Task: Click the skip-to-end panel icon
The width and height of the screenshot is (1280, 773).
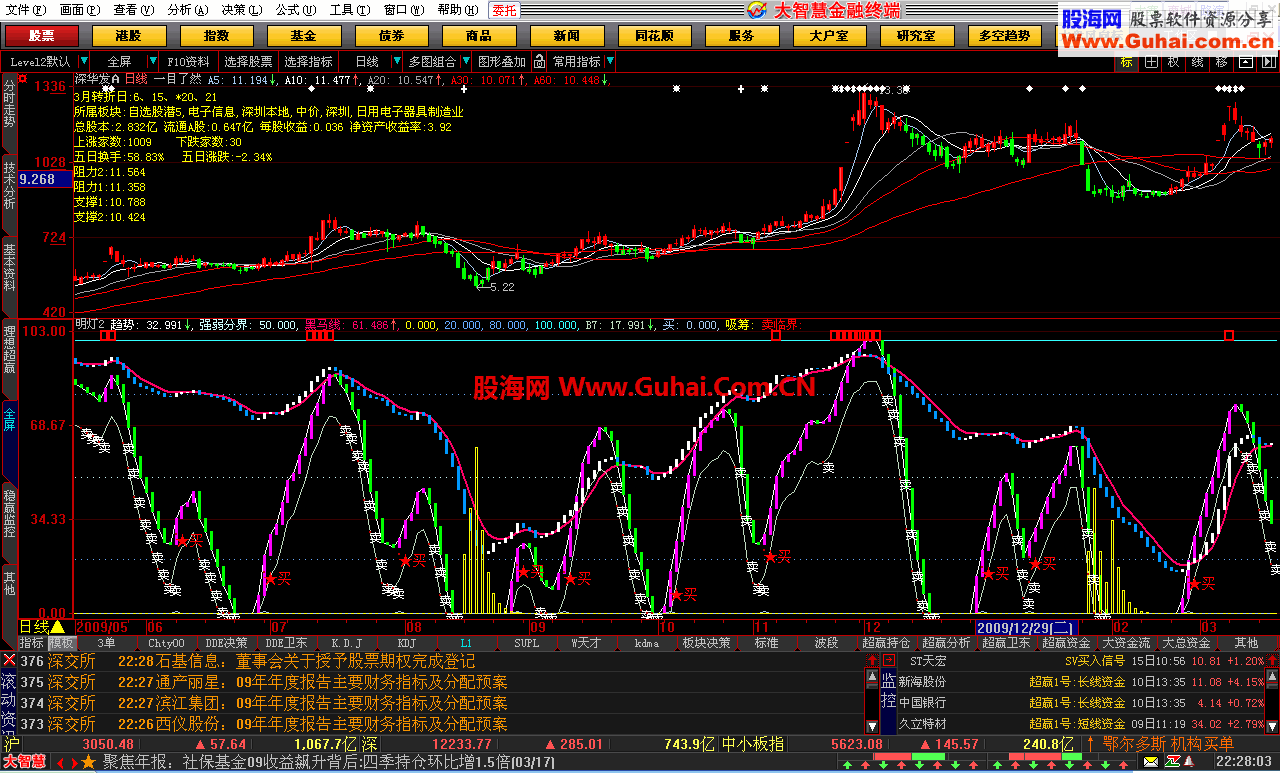Action: pos(1267,61)
